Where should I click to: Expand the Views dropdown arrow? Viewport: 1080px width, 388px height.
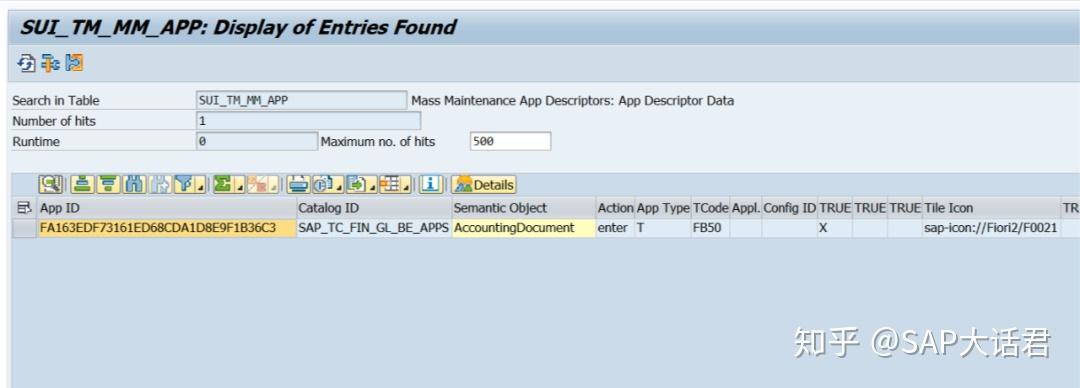[x=339, y=185]
